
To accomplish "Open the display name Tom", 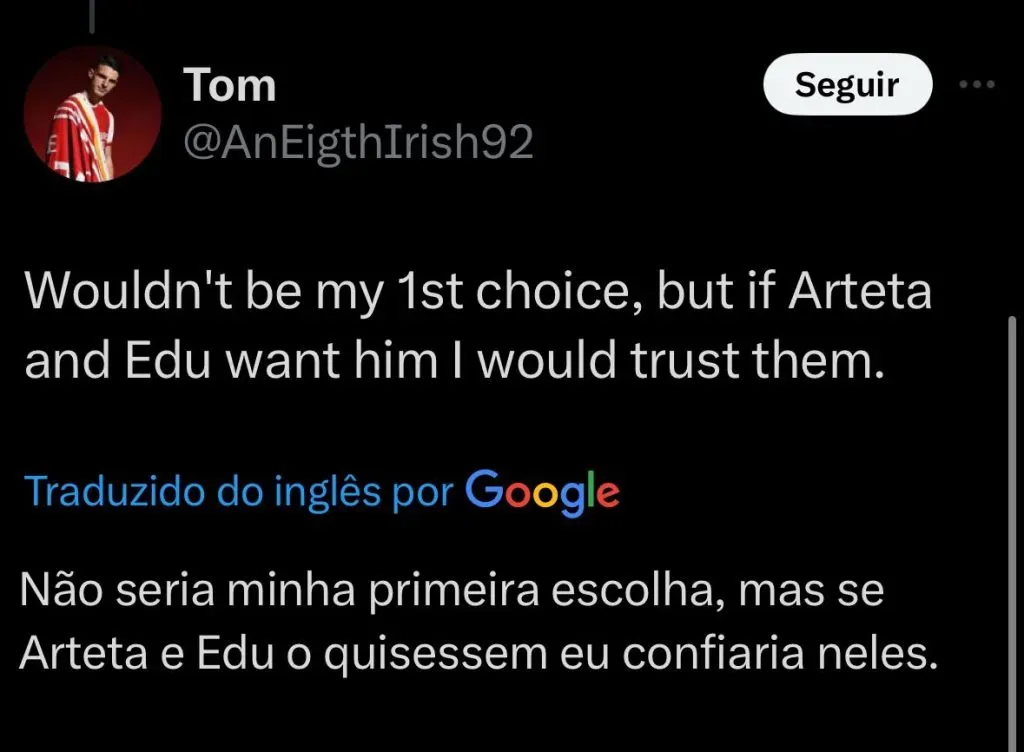I will tap(229, 86).
